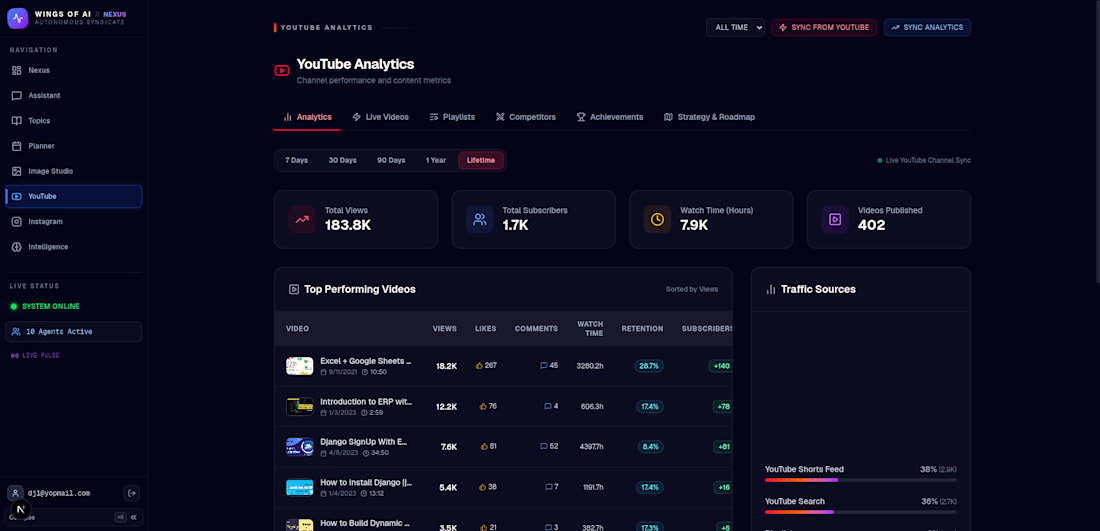Click the red YouTube logo beside page title

tap(282, 70)
